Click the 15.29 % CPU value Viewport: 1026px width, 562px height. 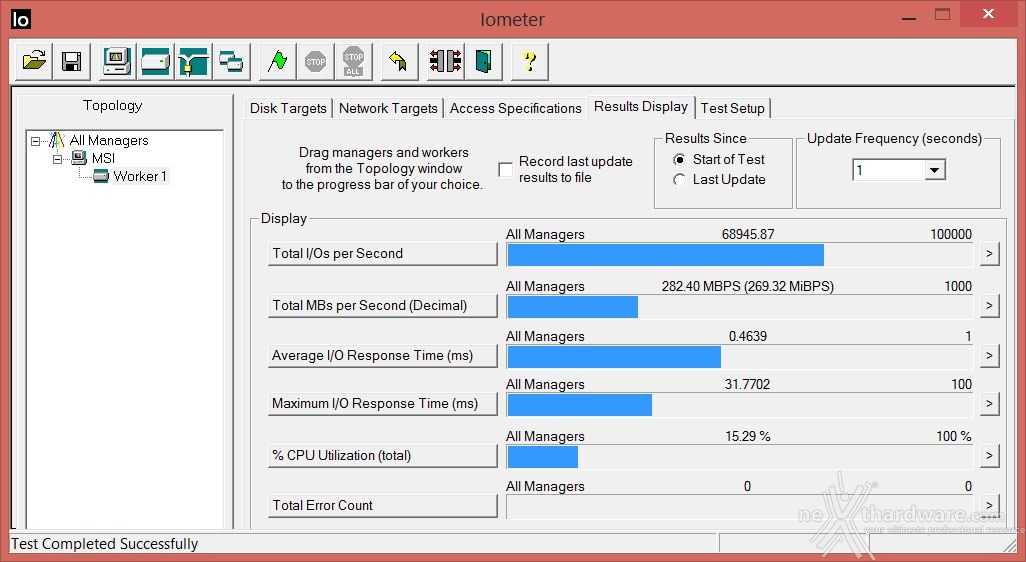(747, 436)
